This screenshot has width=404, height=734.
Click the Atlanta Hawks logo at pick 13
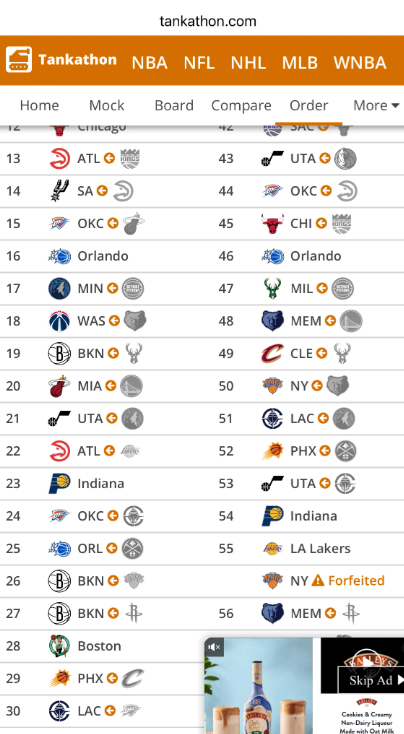[59, 158]
